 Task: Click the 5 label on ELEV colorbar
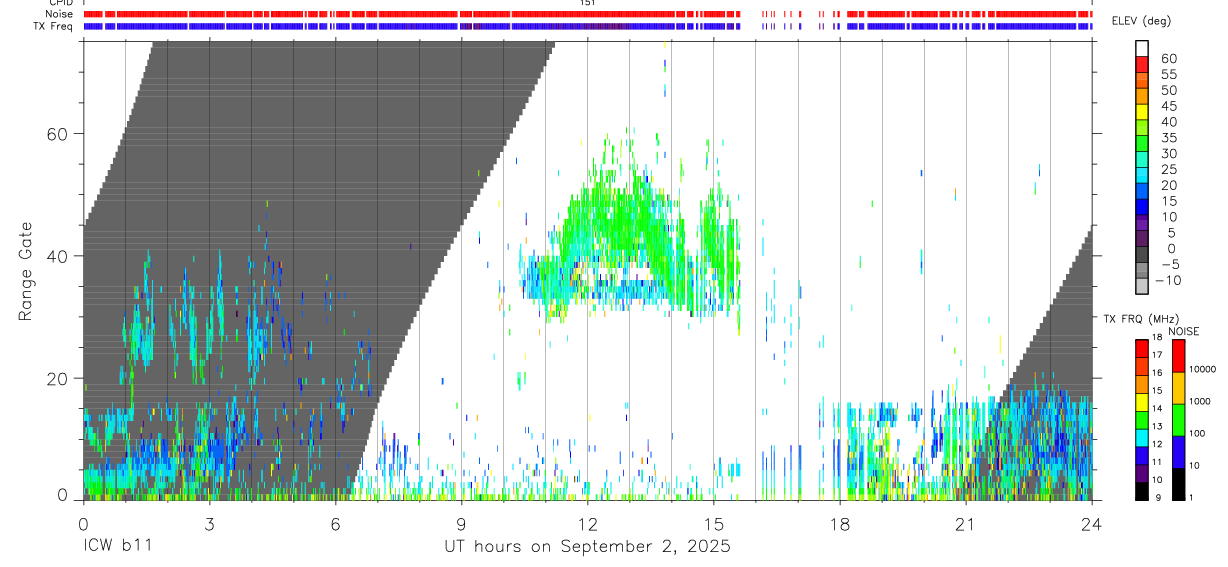(x=1171, y=233)
